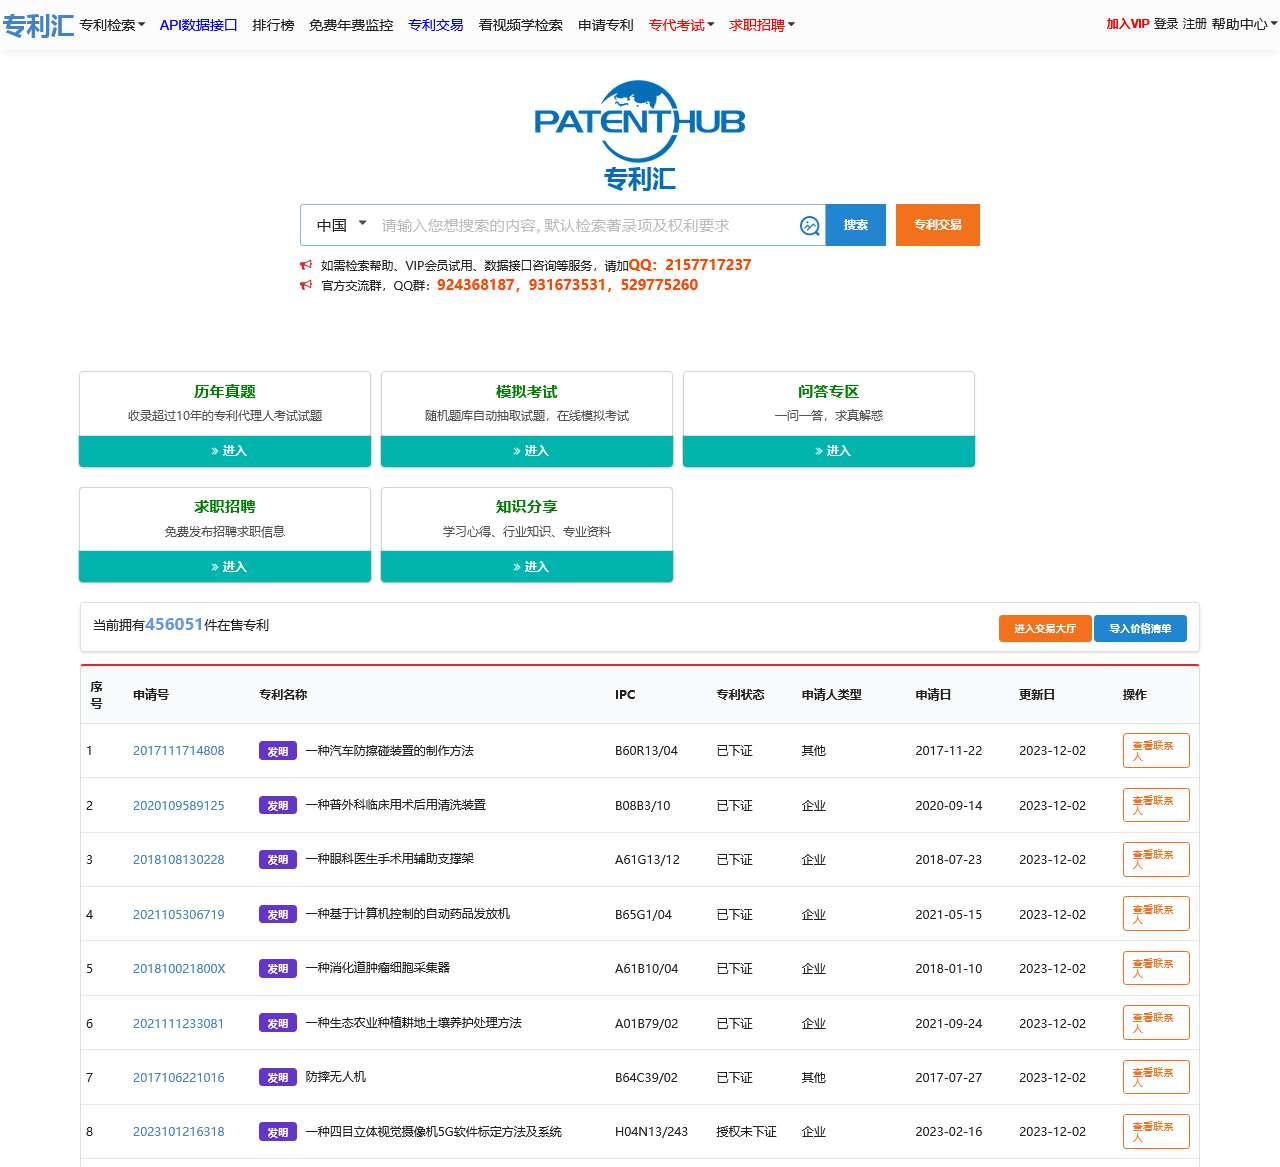Click the 导入价值清单 button
The height and width of the screenshot is (1167, 1280).
[x=1140, y=629]
